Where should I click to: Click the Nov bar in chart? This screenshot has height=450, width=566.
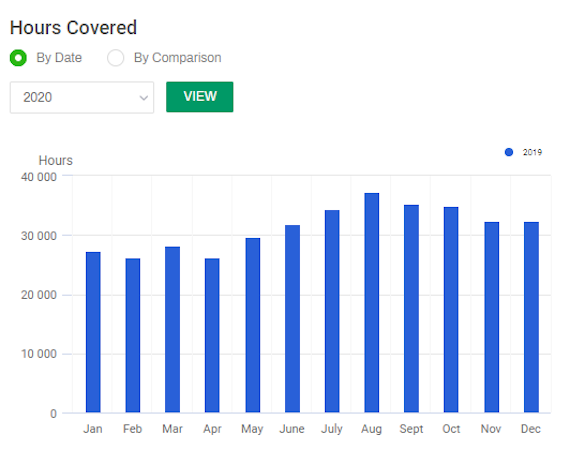[492, 317]
